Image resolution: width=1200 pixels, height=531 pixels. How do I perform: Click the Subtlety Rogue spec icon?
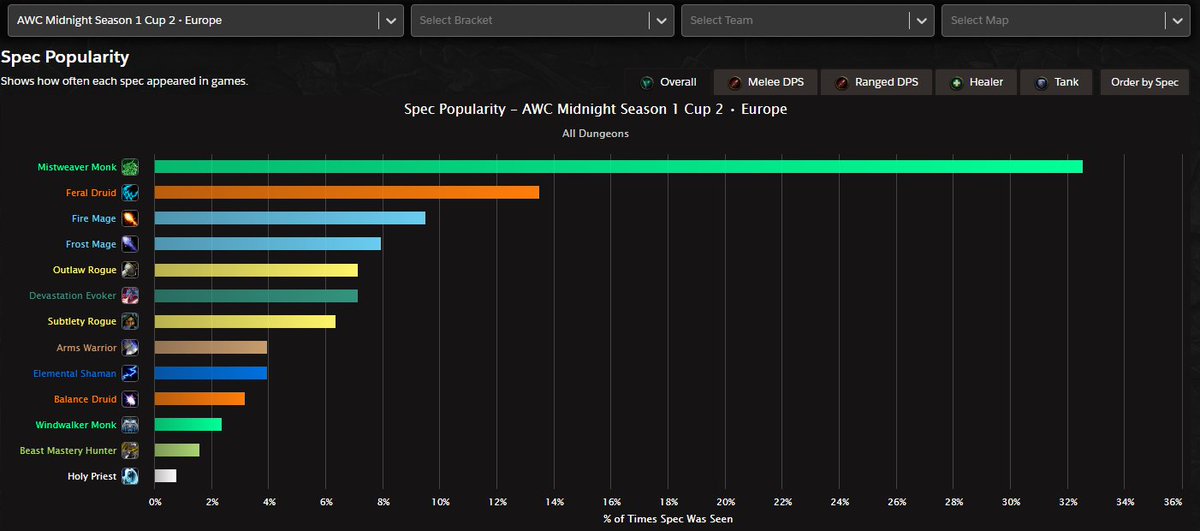tap(130, 322)
